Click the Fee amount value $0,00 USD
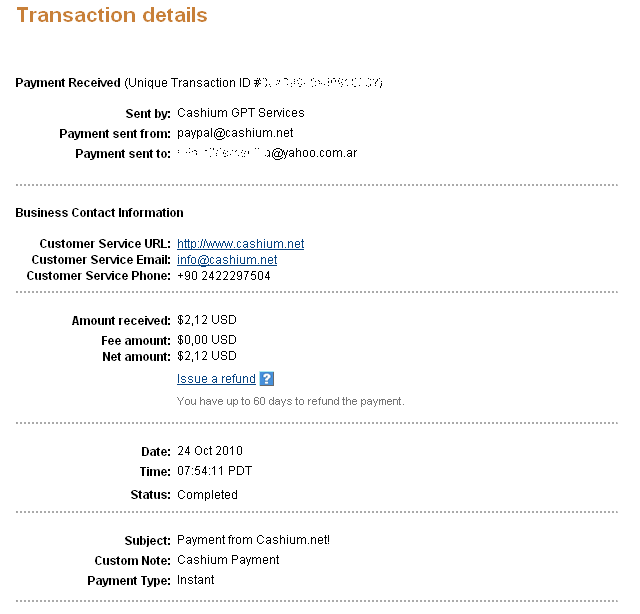This screenshot has width=640, height=614. tap(207, 340)
